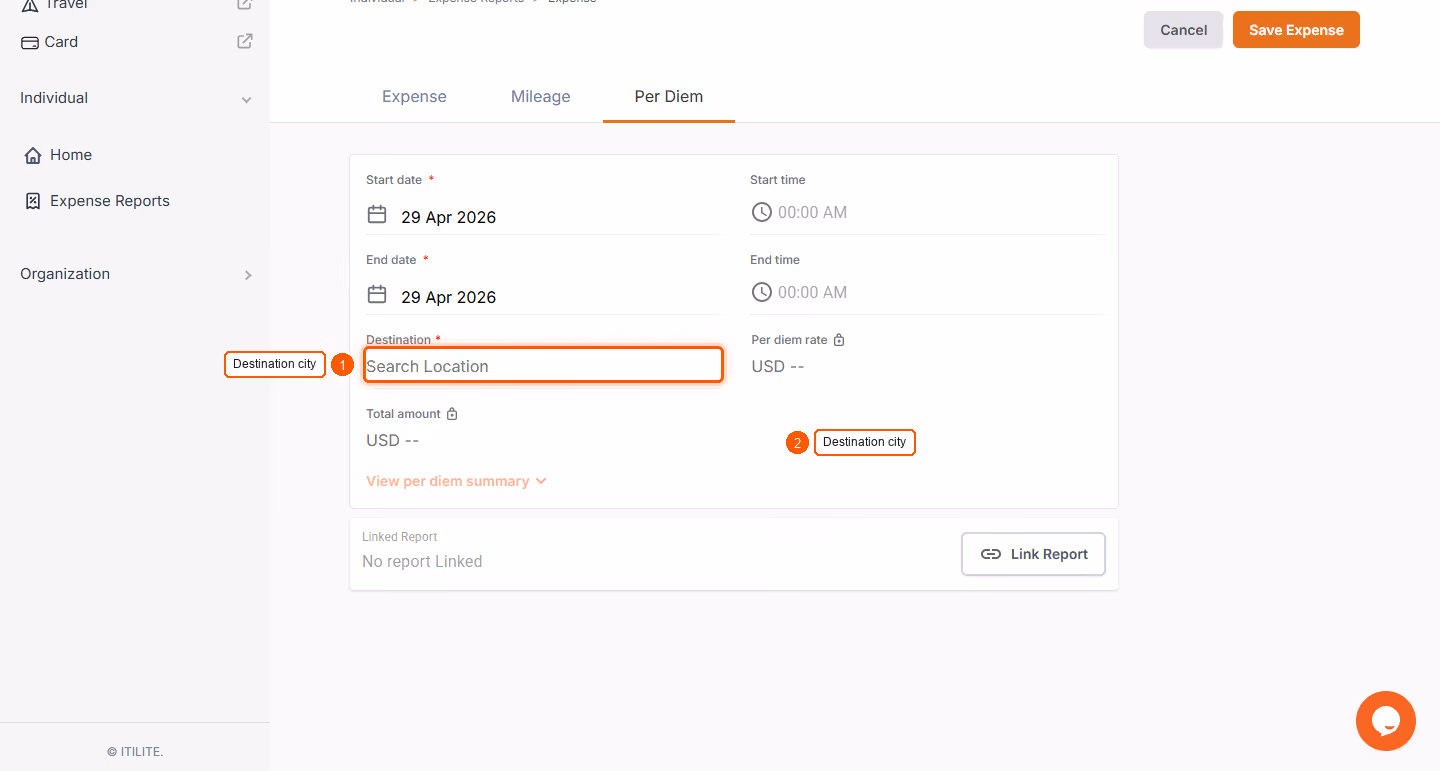
Task: Click the Cancel button
Action: click(x=1184, y=30)
